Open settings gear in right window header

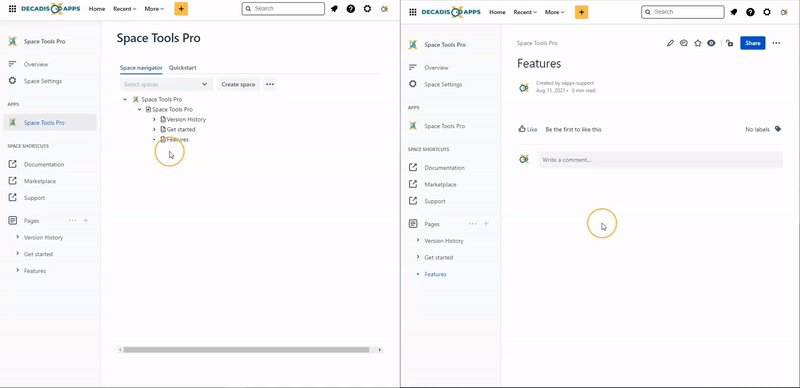[767, 12]
